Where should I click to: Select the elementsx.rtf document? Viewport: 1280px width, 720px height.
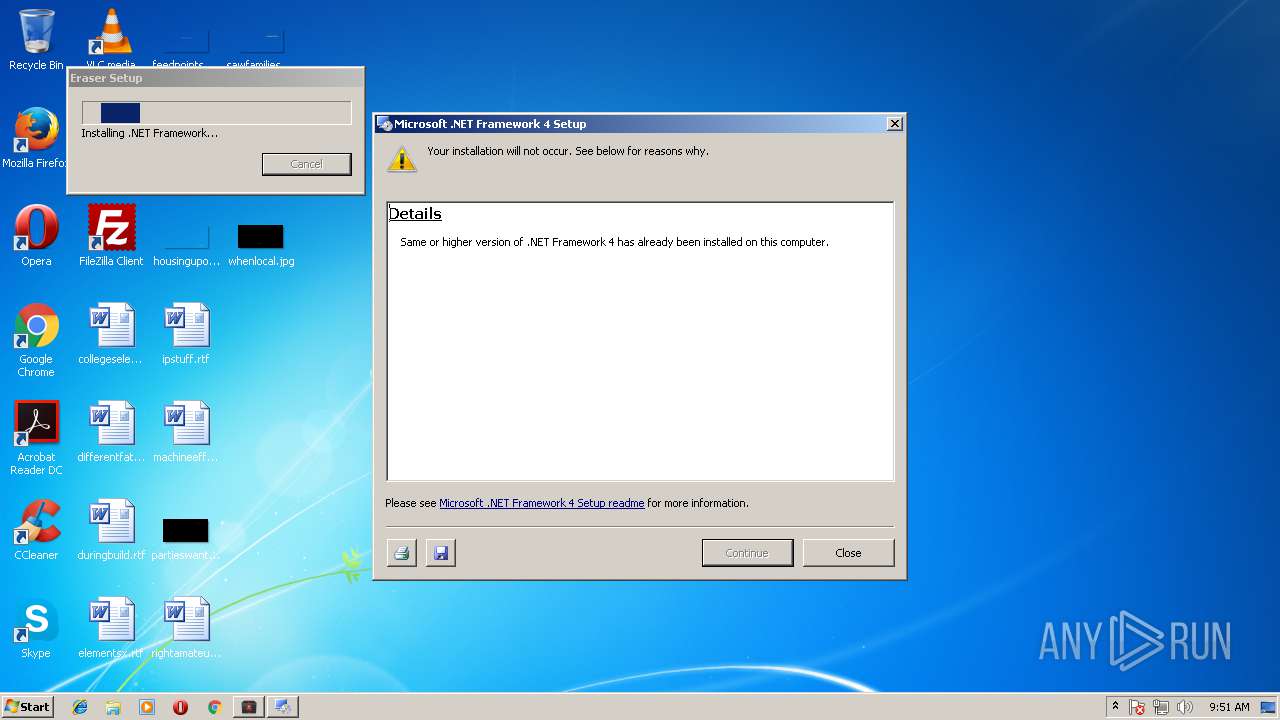111,628
